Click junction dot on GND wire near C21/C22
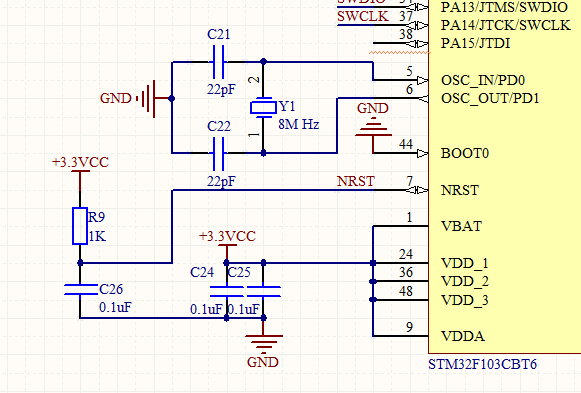Screen dimensions: 581x393 click(x=172, y=99)
